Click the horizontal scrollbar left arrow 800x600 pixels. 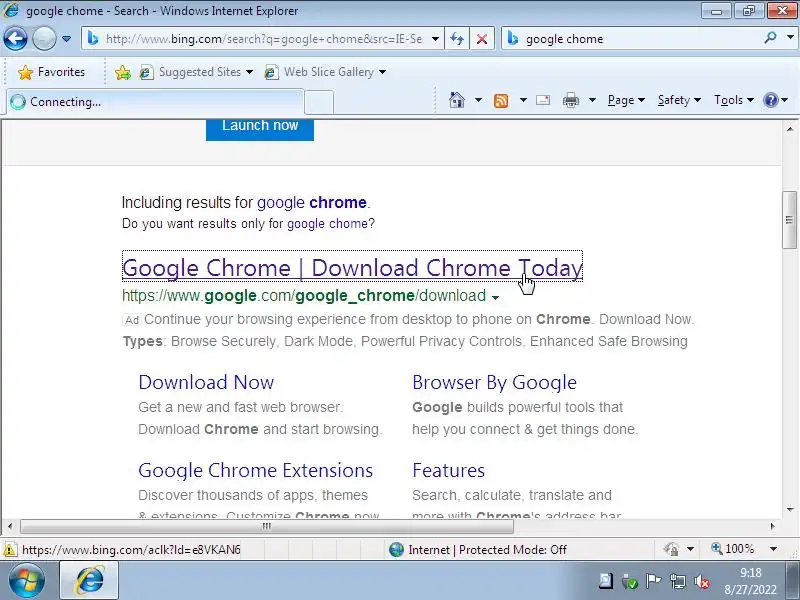(10, 526)
